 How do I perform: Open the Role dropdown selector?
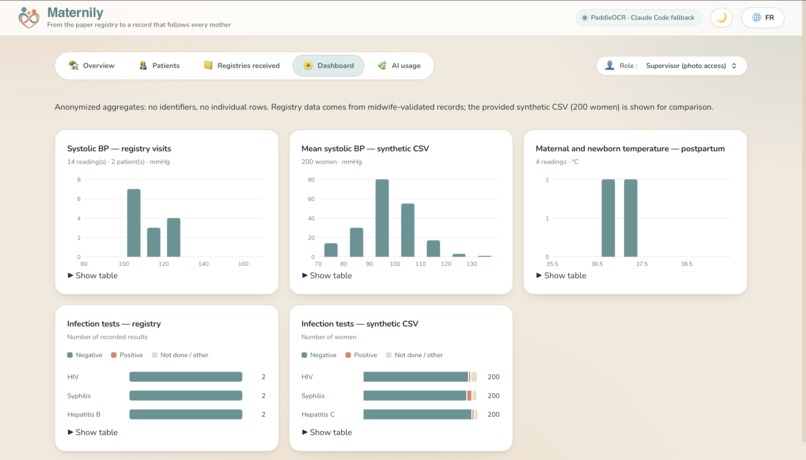coord(672,66)
